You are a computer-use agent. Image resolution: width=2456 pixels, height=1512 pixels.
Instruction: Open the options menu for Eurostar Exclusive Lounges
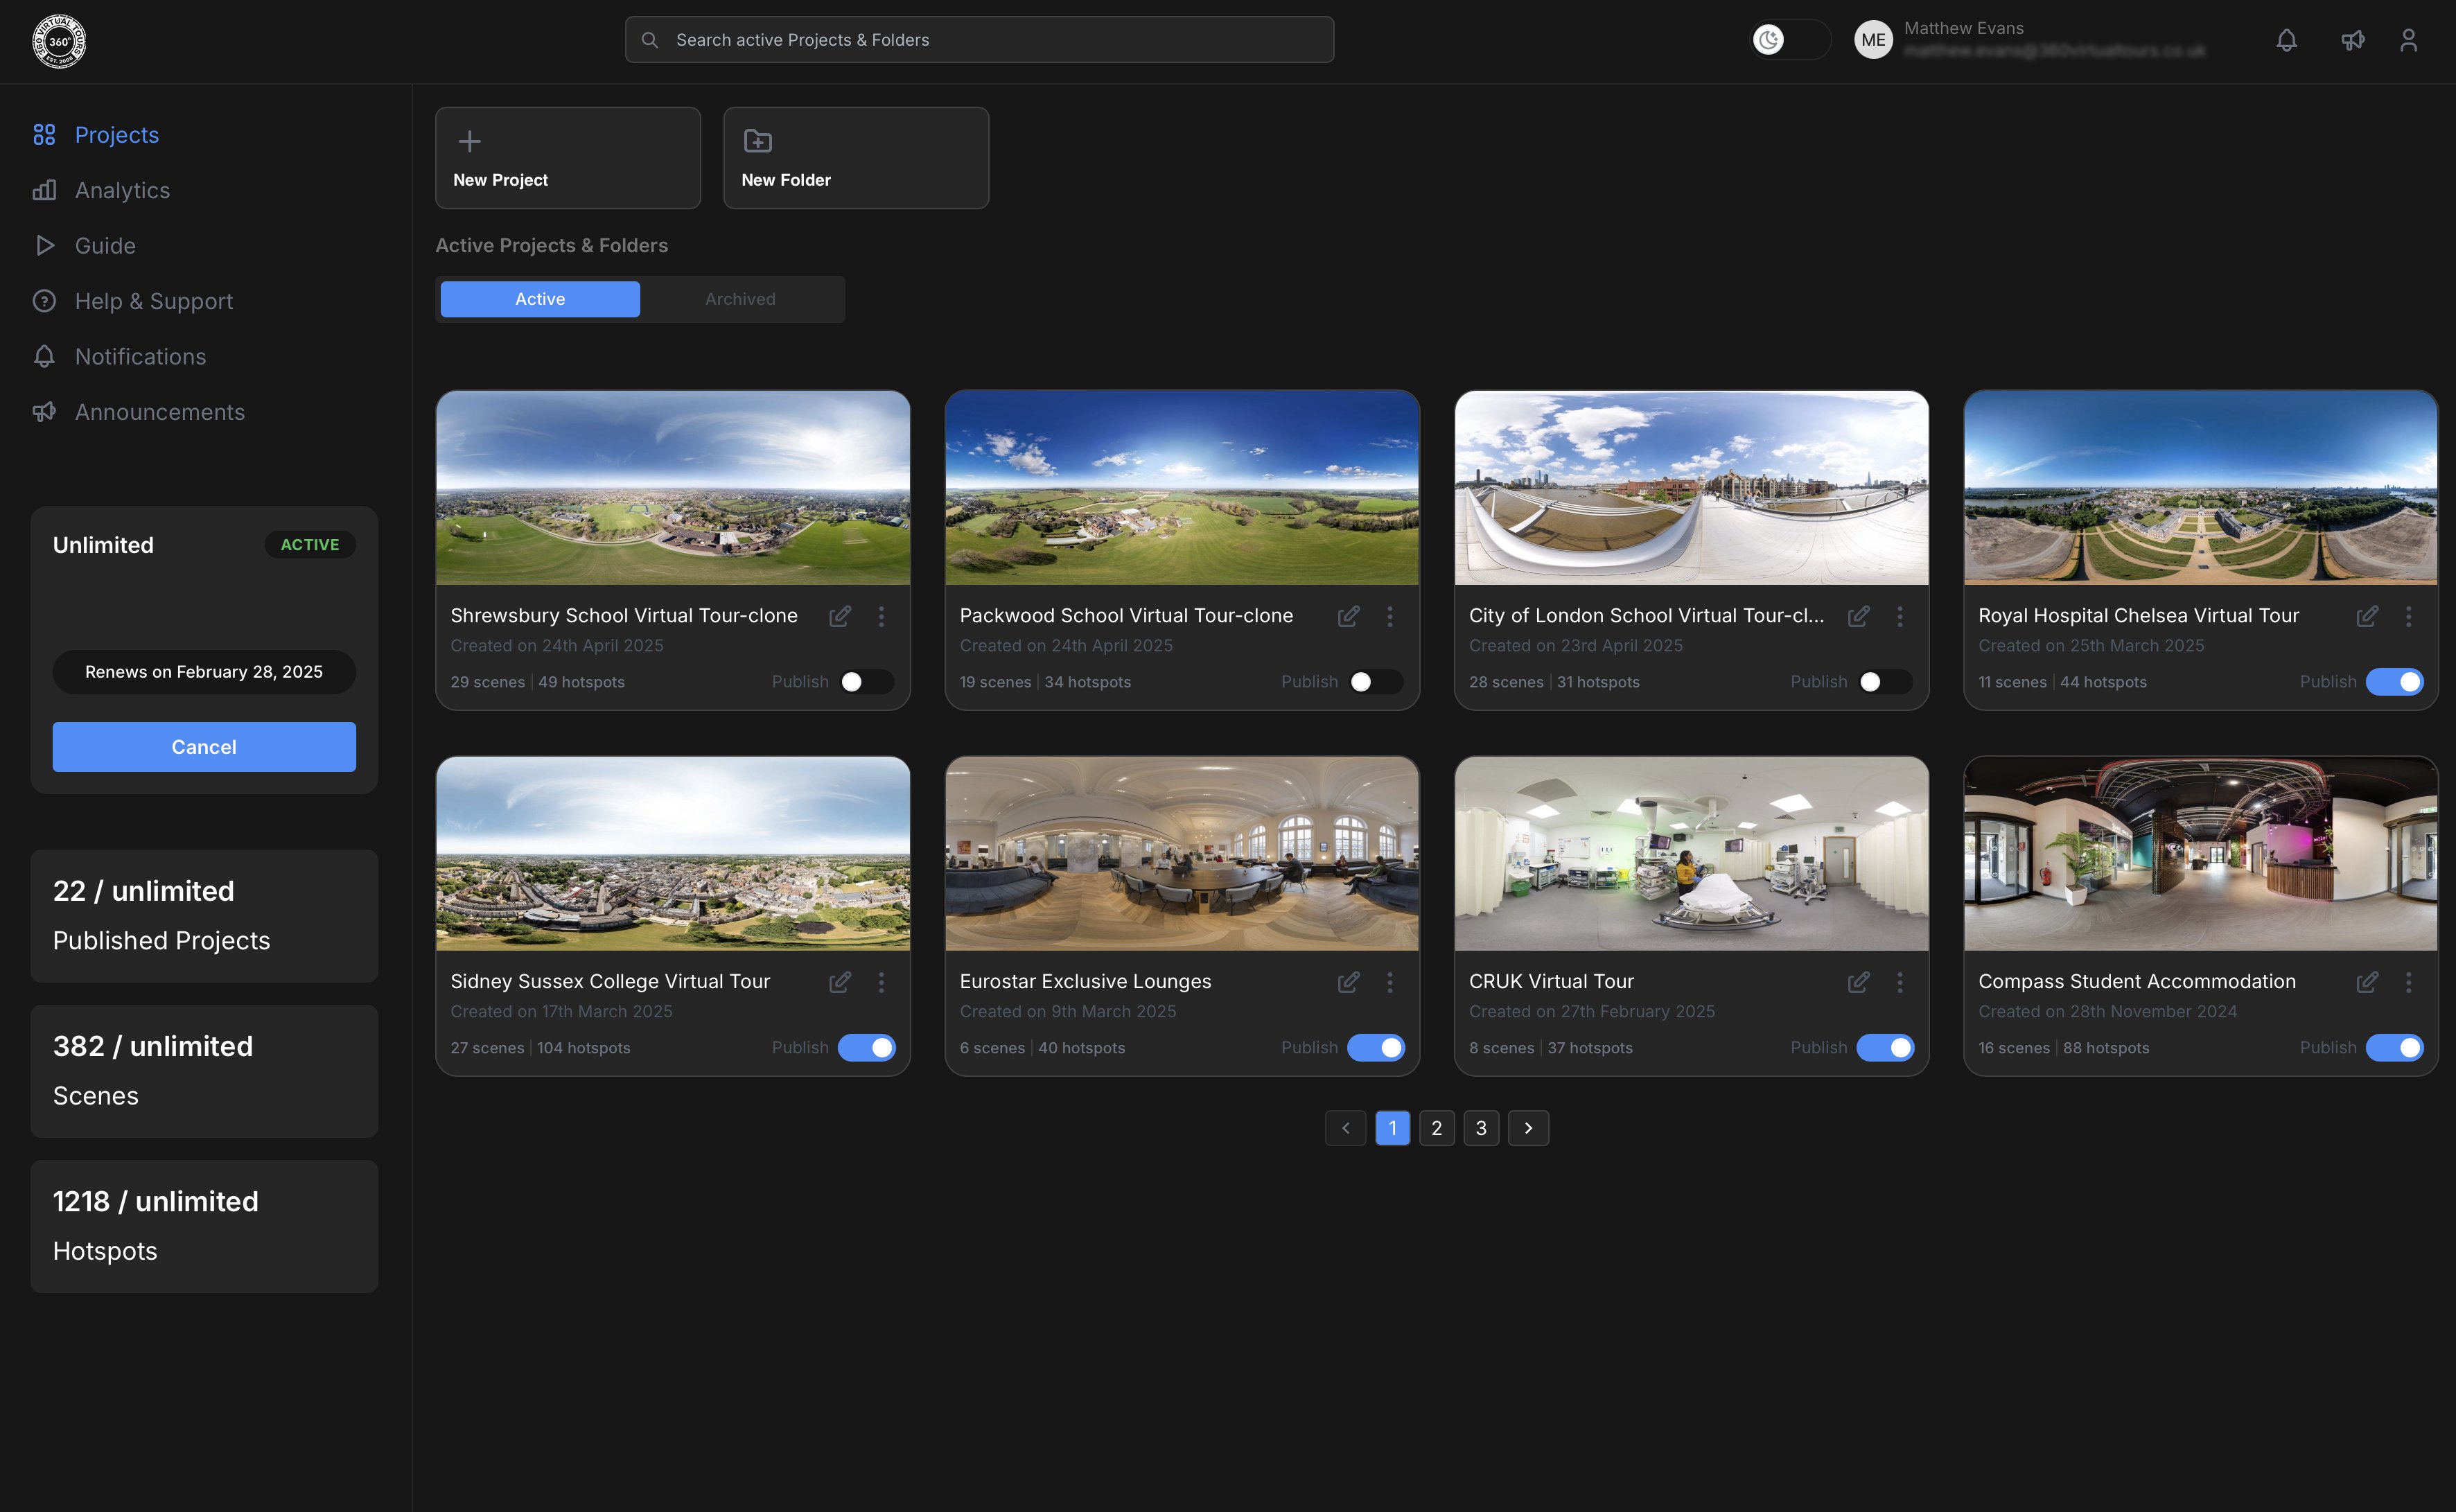[1390, 982]
